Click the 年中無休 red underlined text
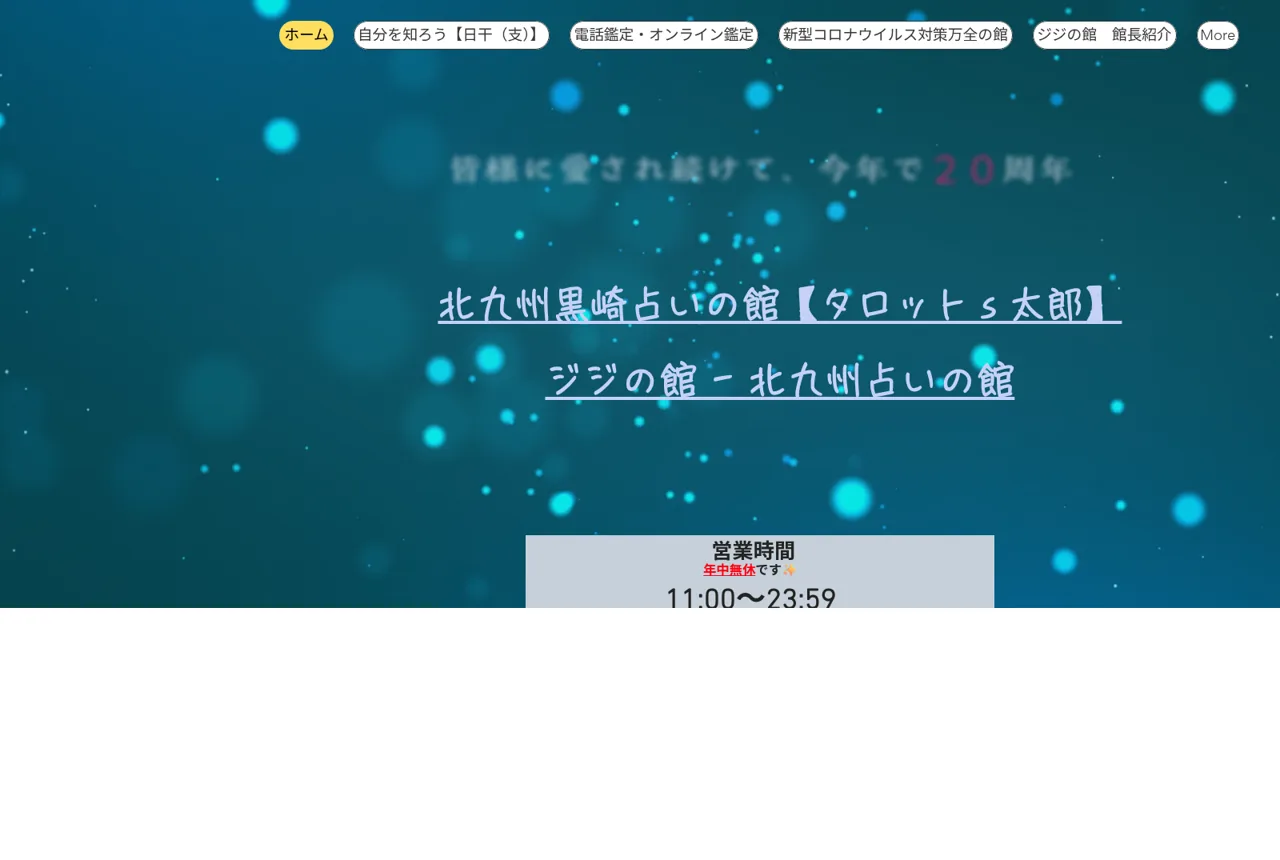1280x860 pixels. coord(729,570)
